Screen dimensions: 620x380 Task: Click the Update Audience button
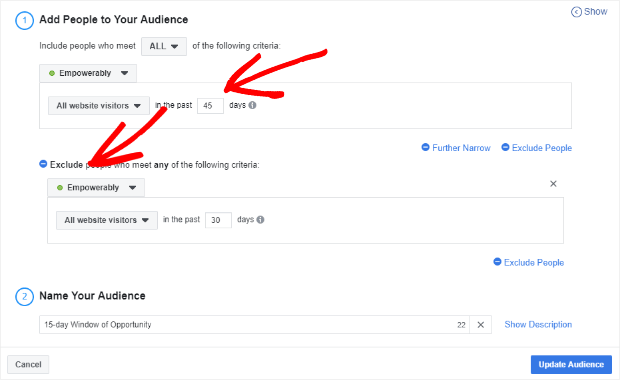click(x=571, y=364)
